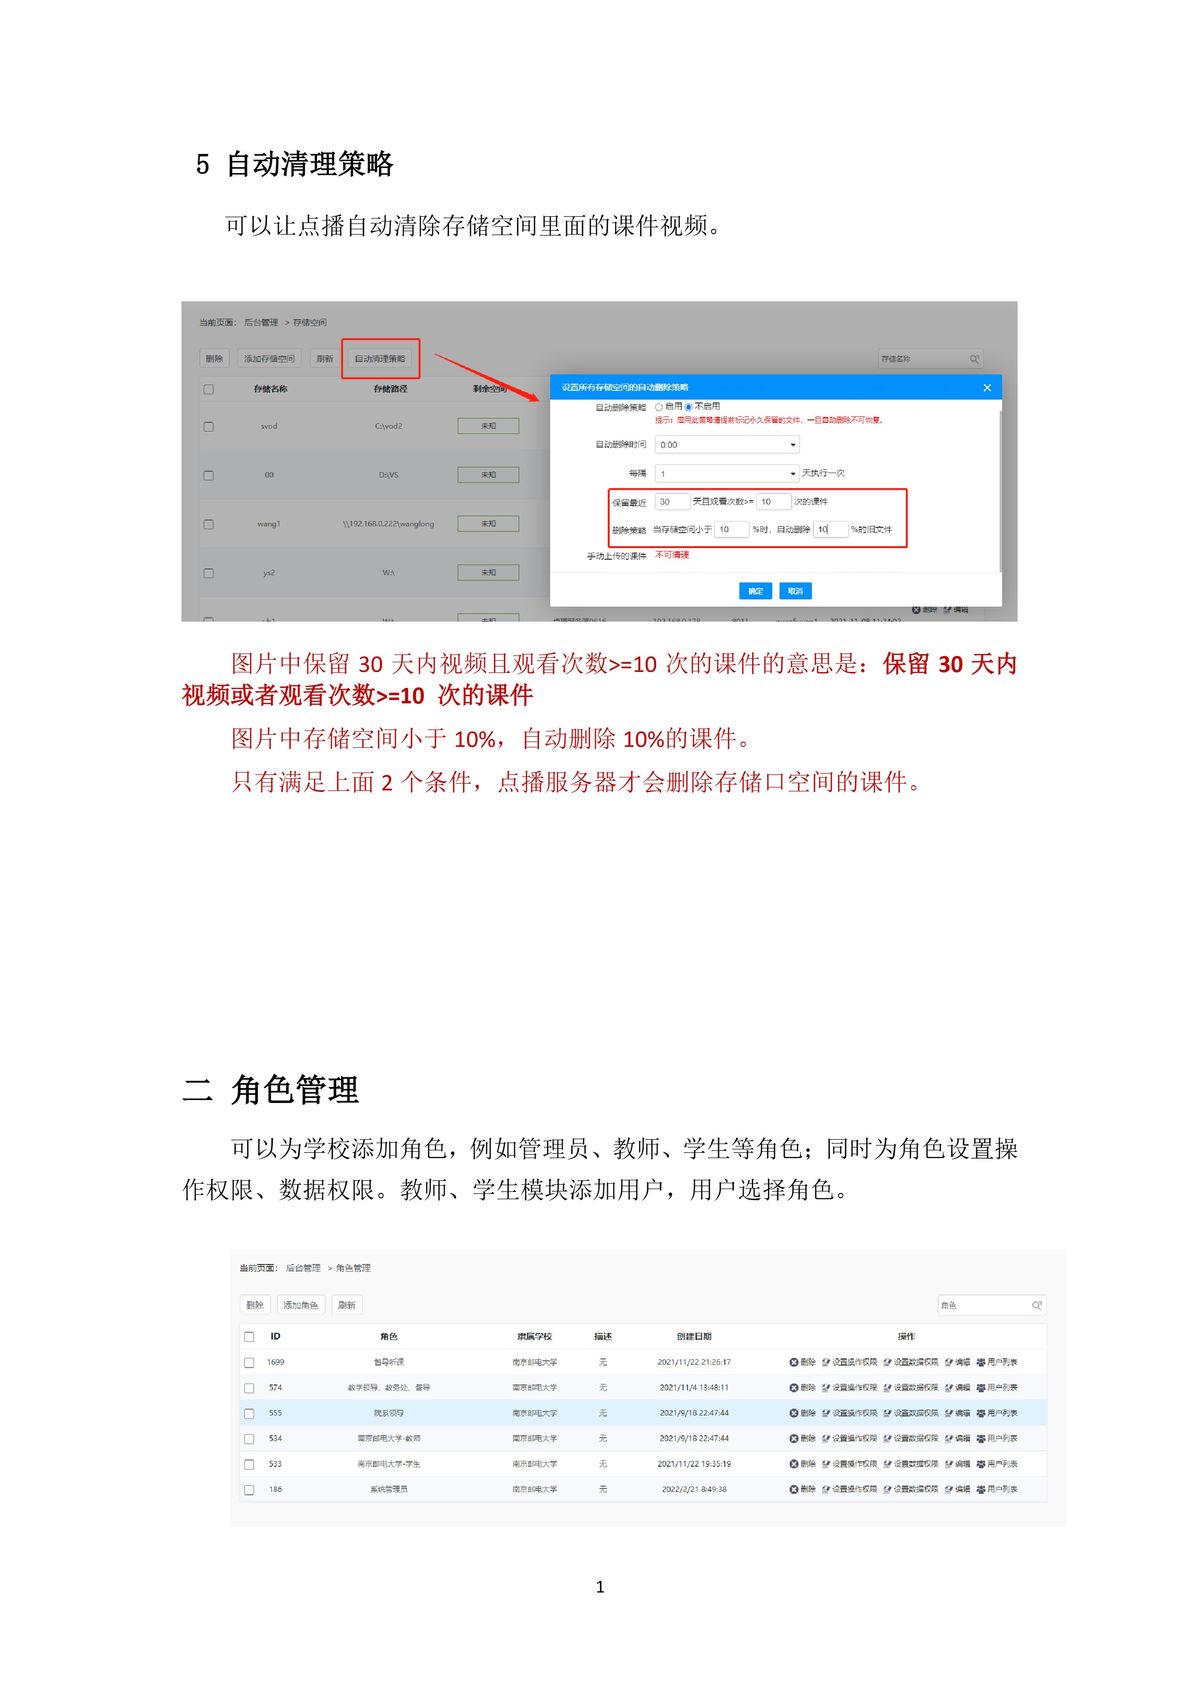Screen dimensions: 1200x1697
Task: Click the search icon in 角色 box
Action: [x=1037, y=1305]
